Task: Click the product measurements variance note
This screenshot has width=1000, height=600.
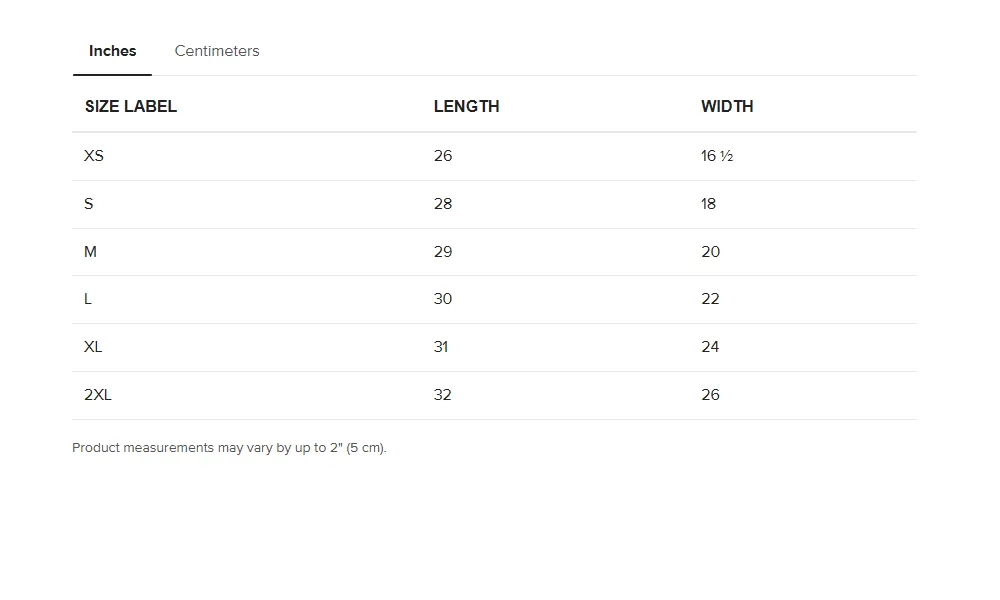Action: coord(229,448)
